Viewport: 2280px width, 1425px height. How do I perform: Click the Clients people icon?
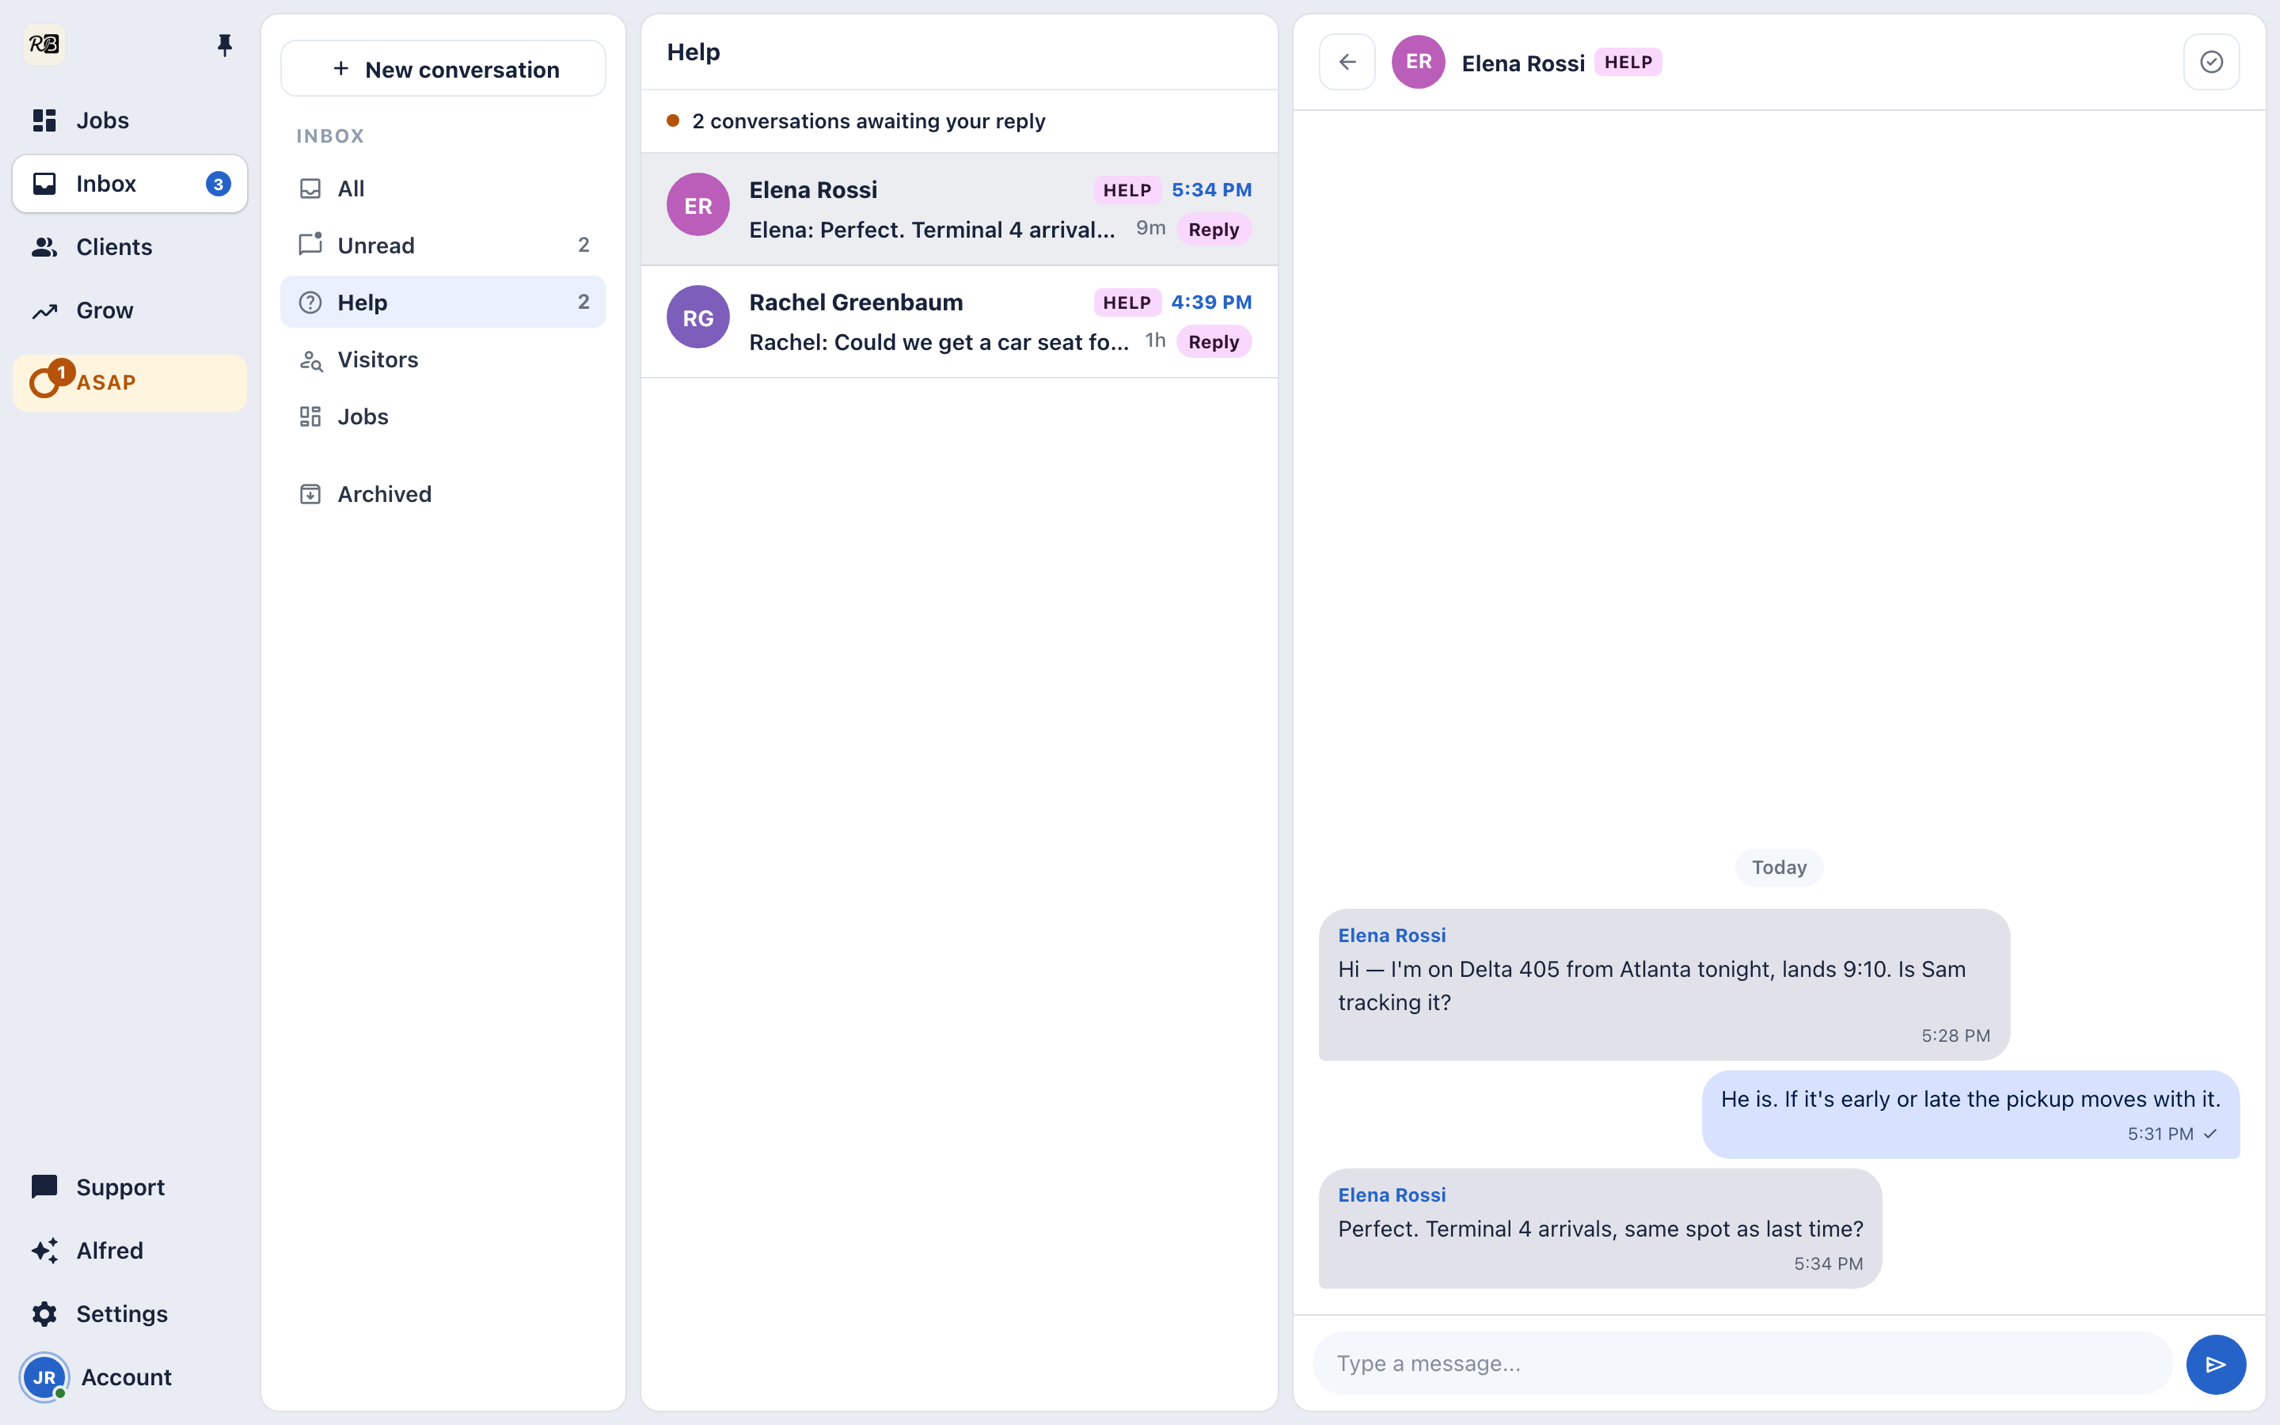click(x=44, y=247)
